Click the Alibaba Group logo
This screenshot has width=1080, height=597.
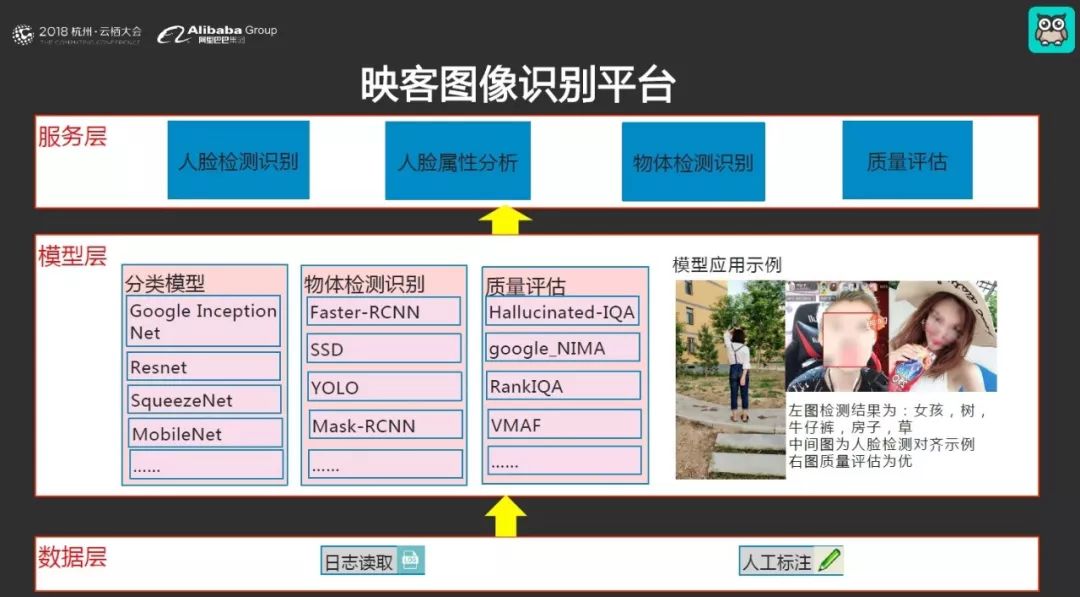217,34
